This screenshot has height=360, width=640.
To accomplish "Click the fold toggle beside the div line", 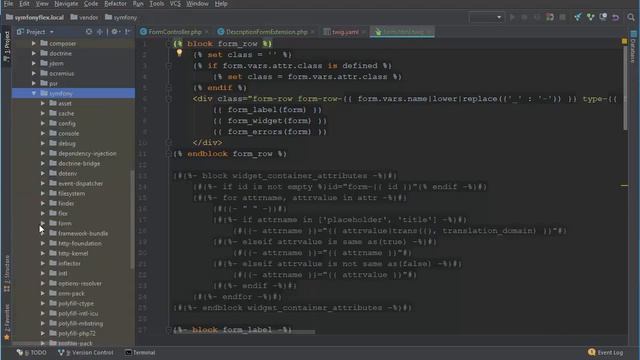I will coord(169,99).
